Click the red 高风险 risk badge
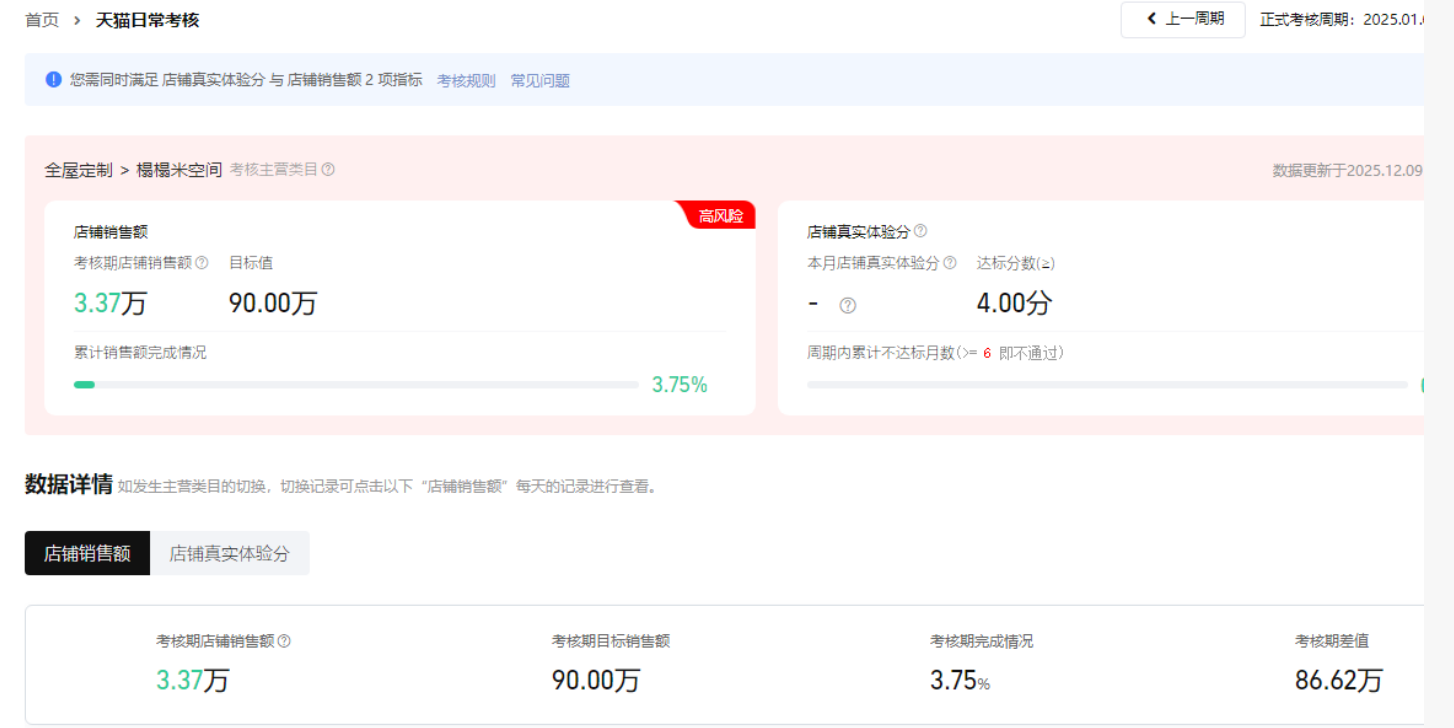The image size is (1454, 728). click(x=720, y=216)
